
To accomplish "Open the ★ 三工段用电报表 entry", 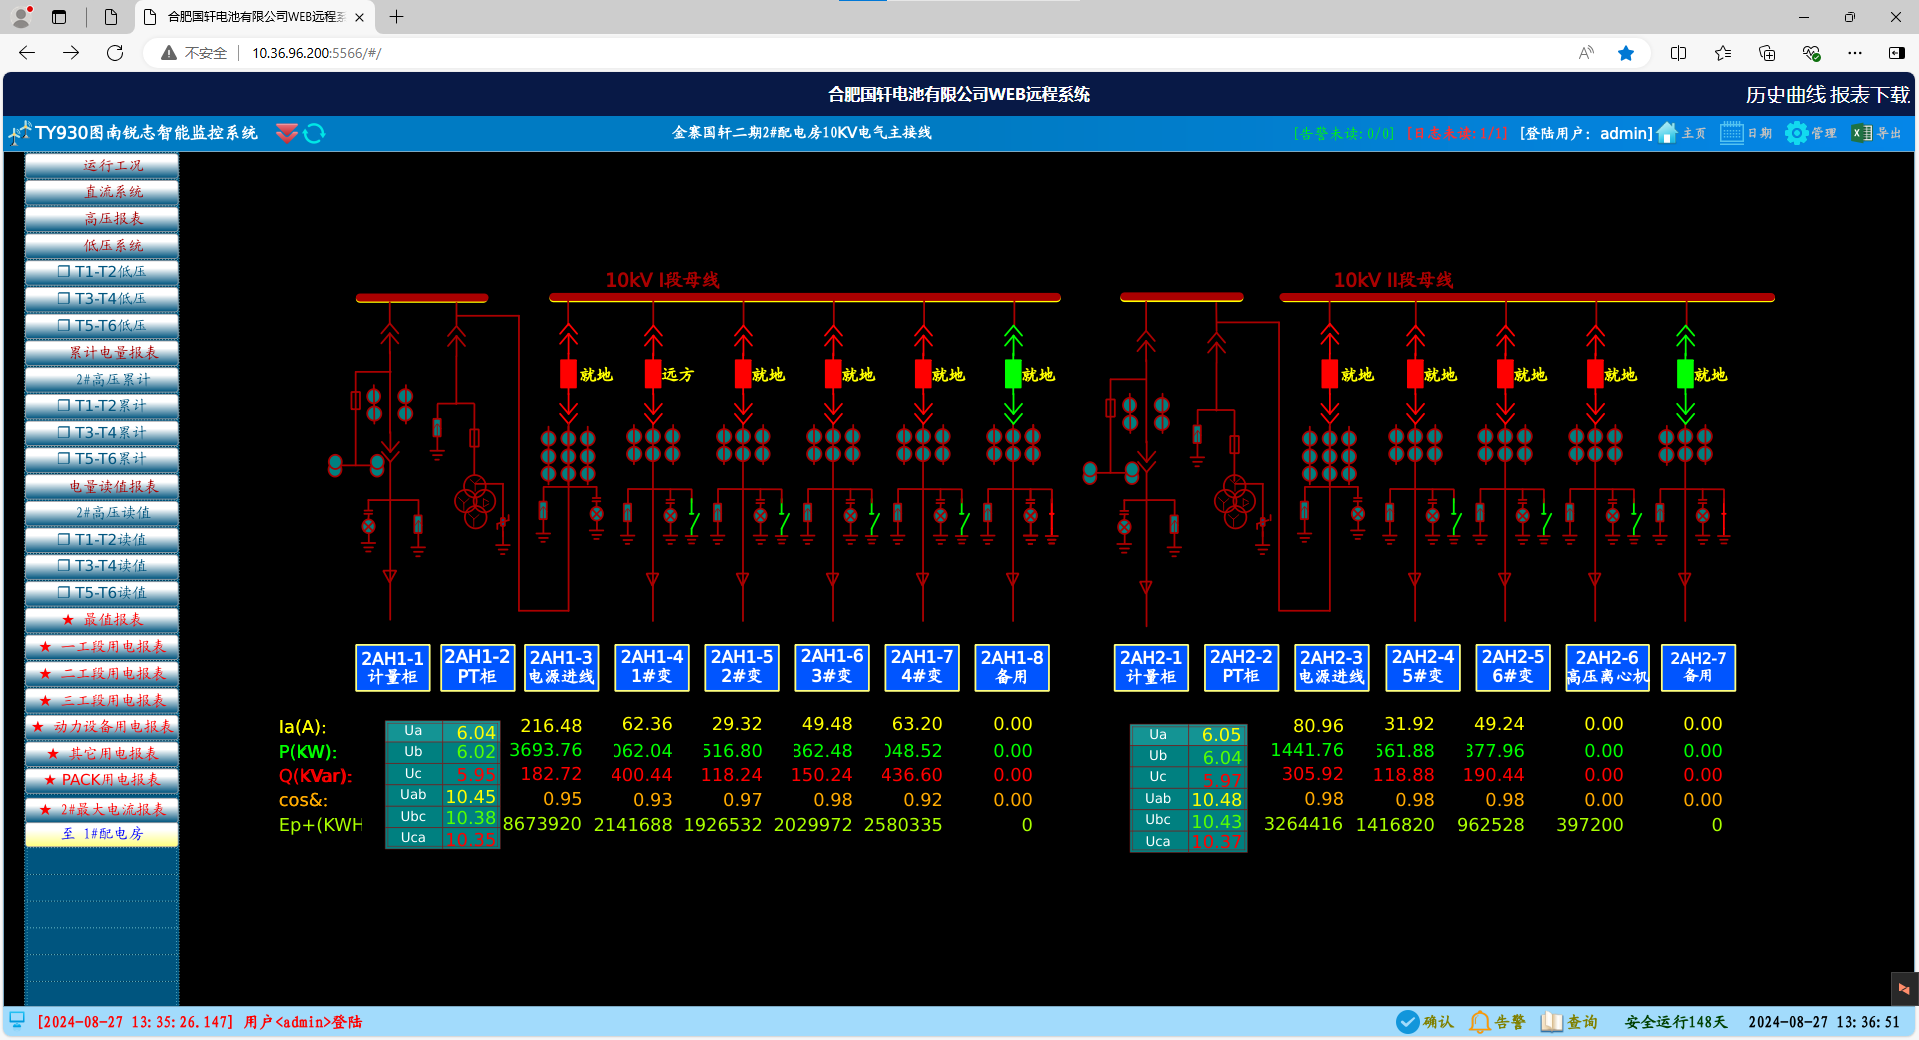I will click(x=102, y=701).
